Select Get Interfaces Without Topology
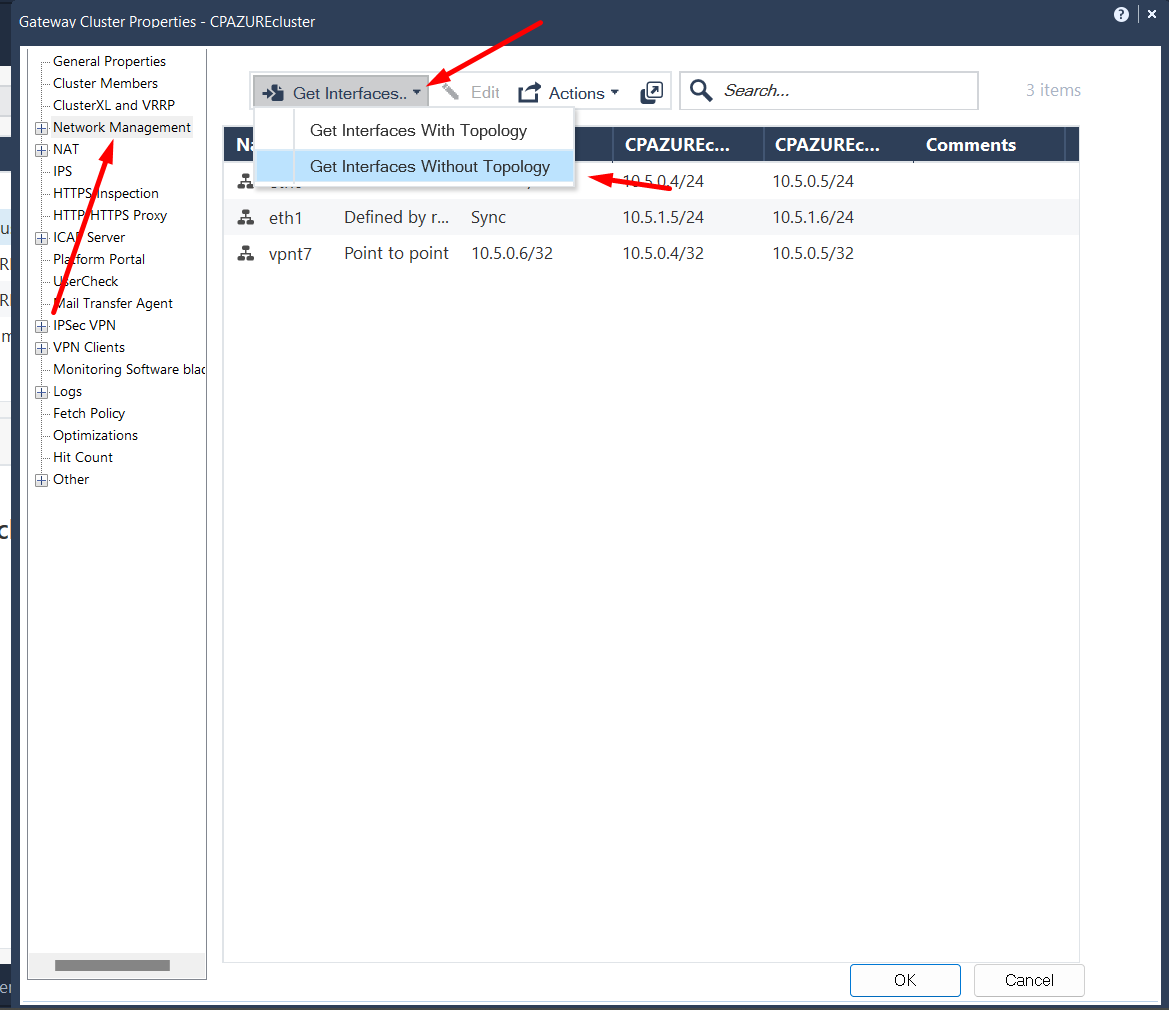 [430, 166]
